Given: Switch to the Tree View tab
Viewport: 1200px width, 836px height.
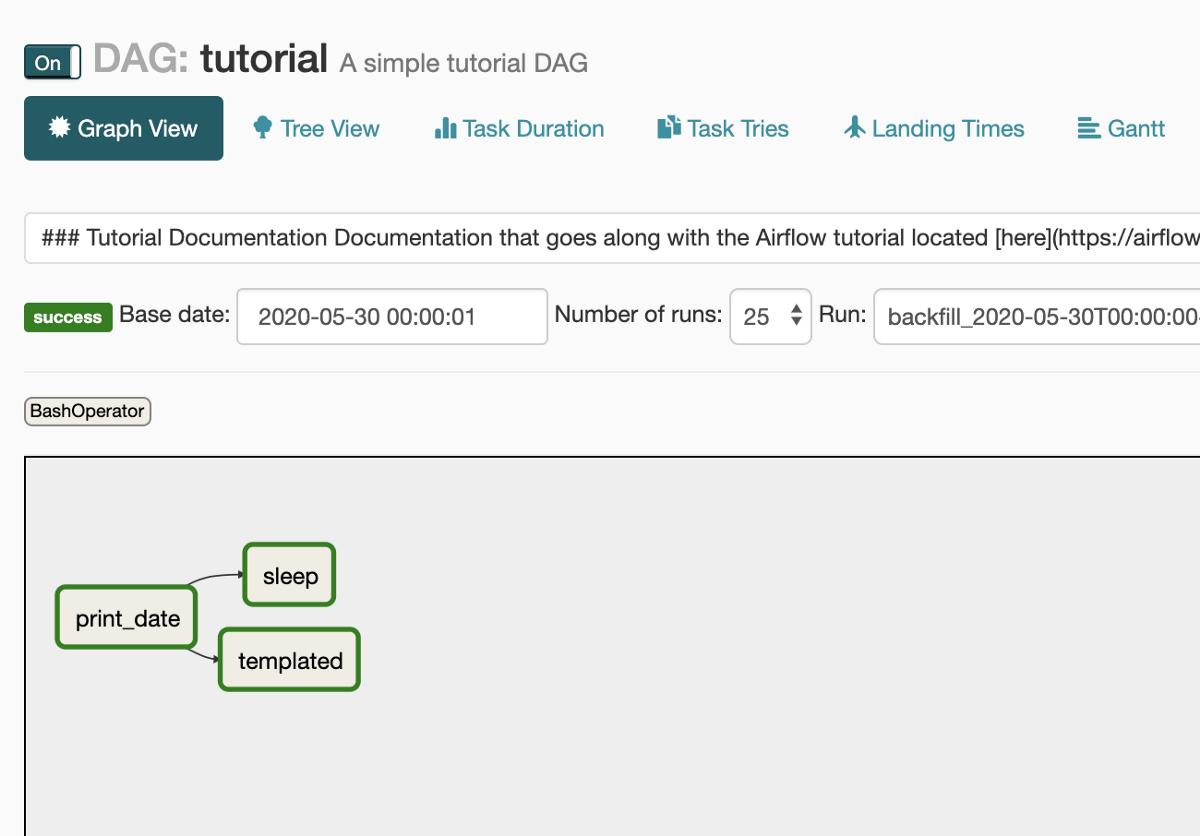Looking at the screenshot, I should [x=317, y=128].
